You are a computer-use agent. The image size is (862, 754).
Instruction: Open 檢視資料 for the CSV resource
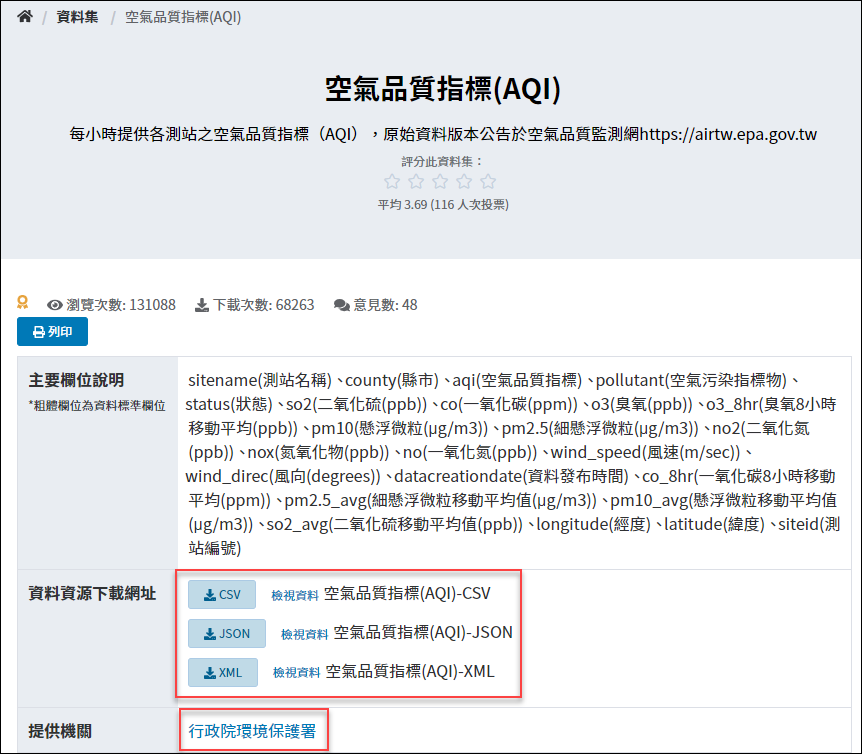[x=295, y=596]
